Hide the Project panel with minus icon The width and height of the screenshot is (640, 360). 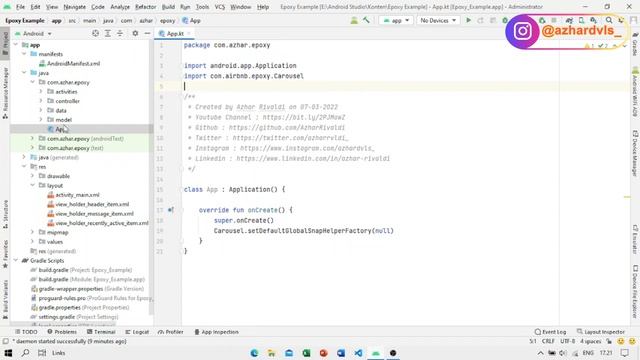pyautogui.click(x=147, y=33)
